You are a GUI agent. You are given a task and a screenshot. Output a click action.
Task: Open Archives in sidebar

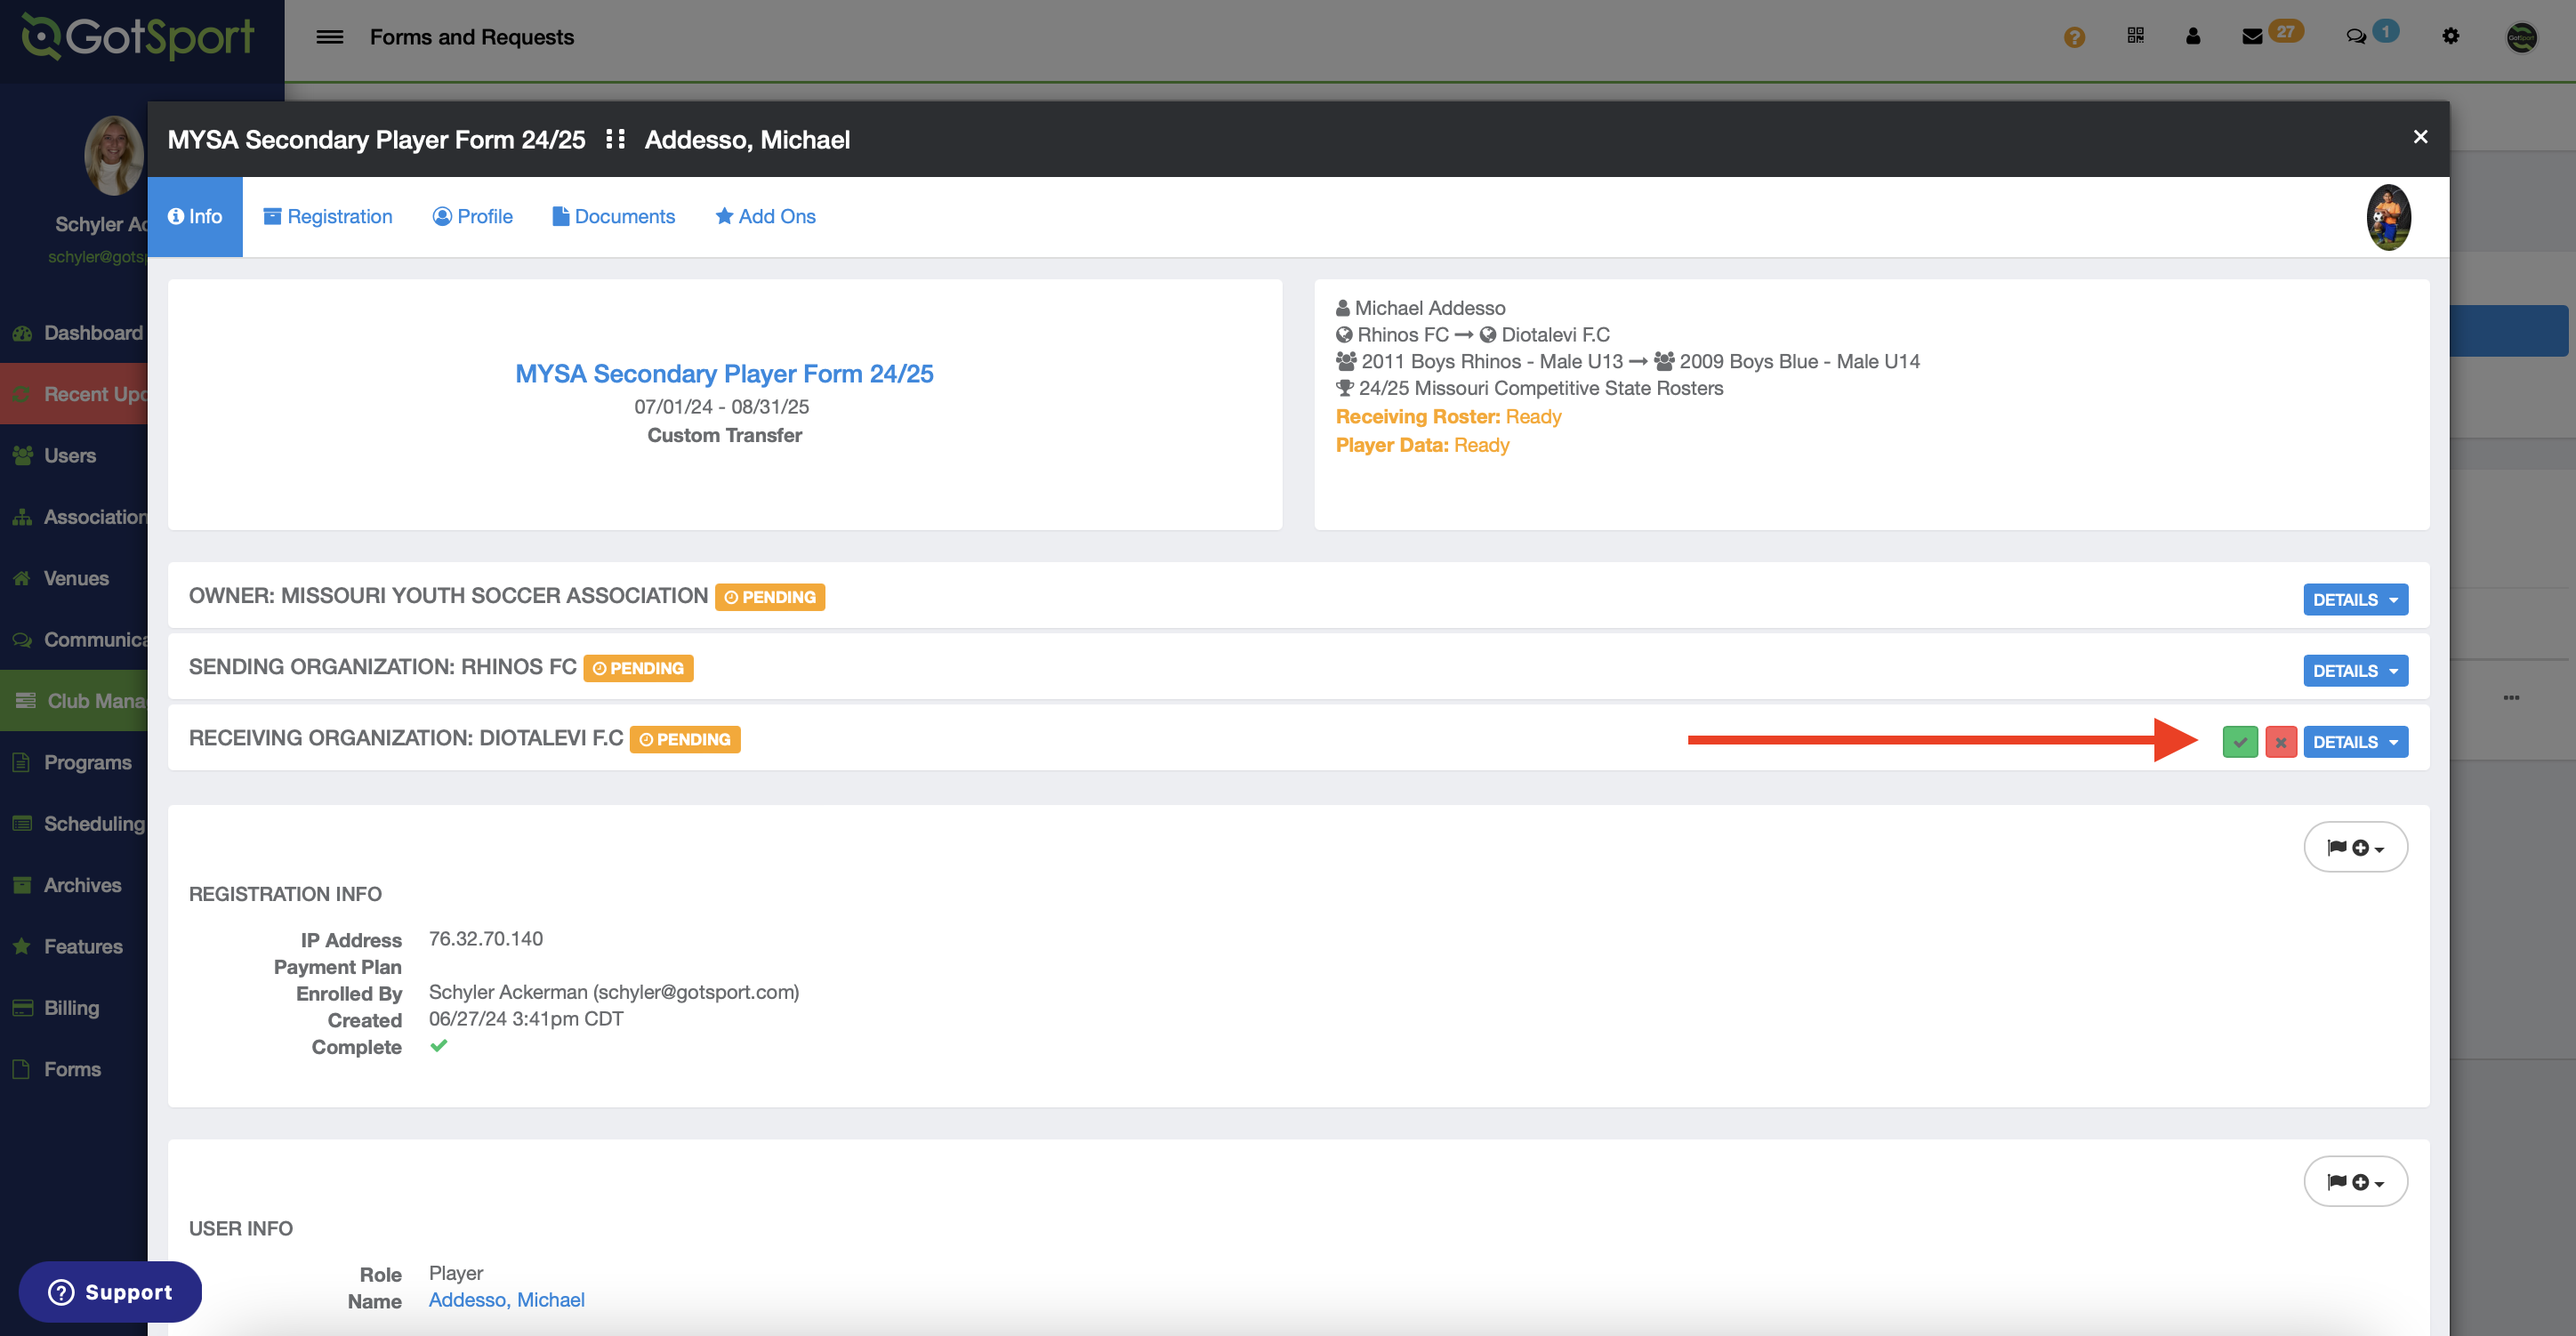coord(74,885)
